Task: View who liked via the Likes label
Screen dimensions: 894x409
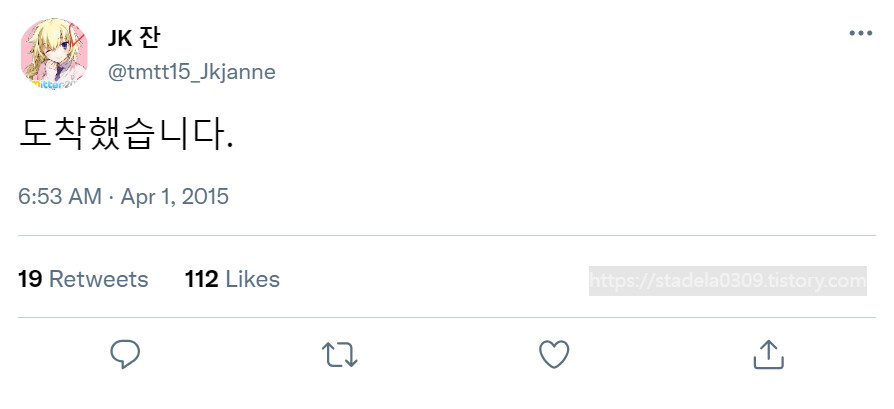Action: pyautogui.click(x=253, y=279)
